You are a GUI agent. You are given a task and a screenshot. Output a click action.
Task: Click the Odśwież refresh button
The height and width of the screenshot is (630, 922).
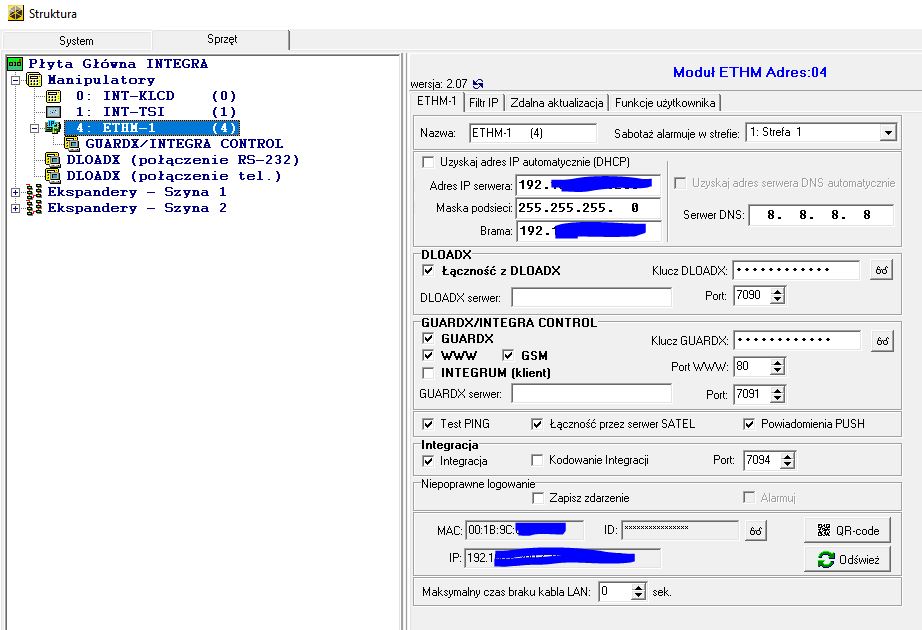[x=847, y=559]
